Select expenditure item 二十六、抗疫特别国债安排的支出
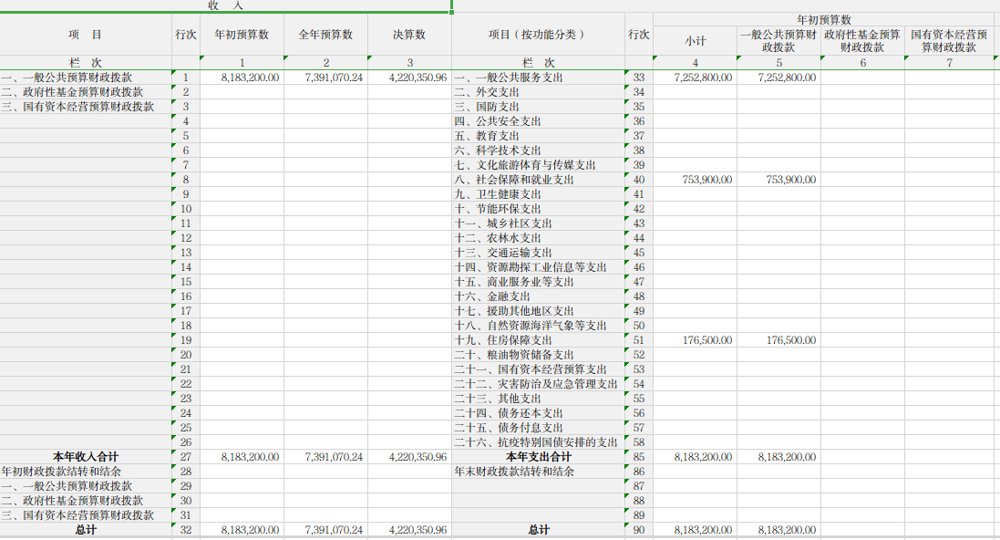The width and height of the screenshot is (1000, 540). pyautogui.click(x=538, y=442)
